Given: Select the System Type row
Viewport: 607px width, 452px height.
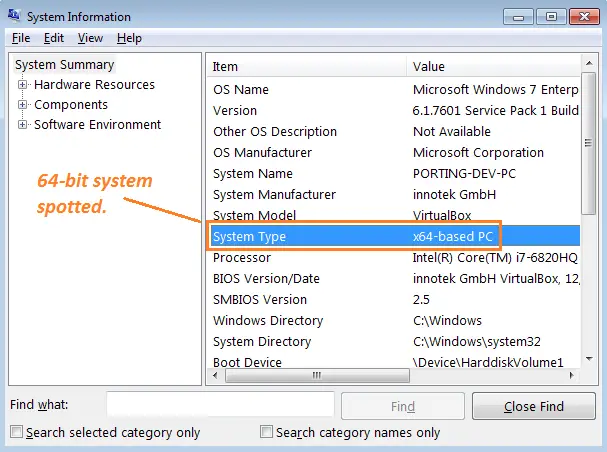Looking at the screenshot, I should (393, 236).
